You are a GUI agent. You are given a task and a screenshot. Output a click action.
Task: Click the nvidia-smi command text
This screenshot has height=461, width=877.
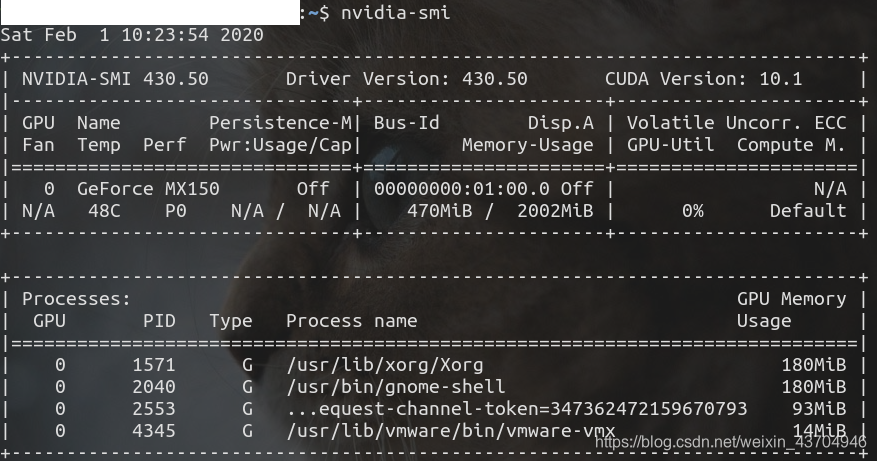click(x=395, y=12)
